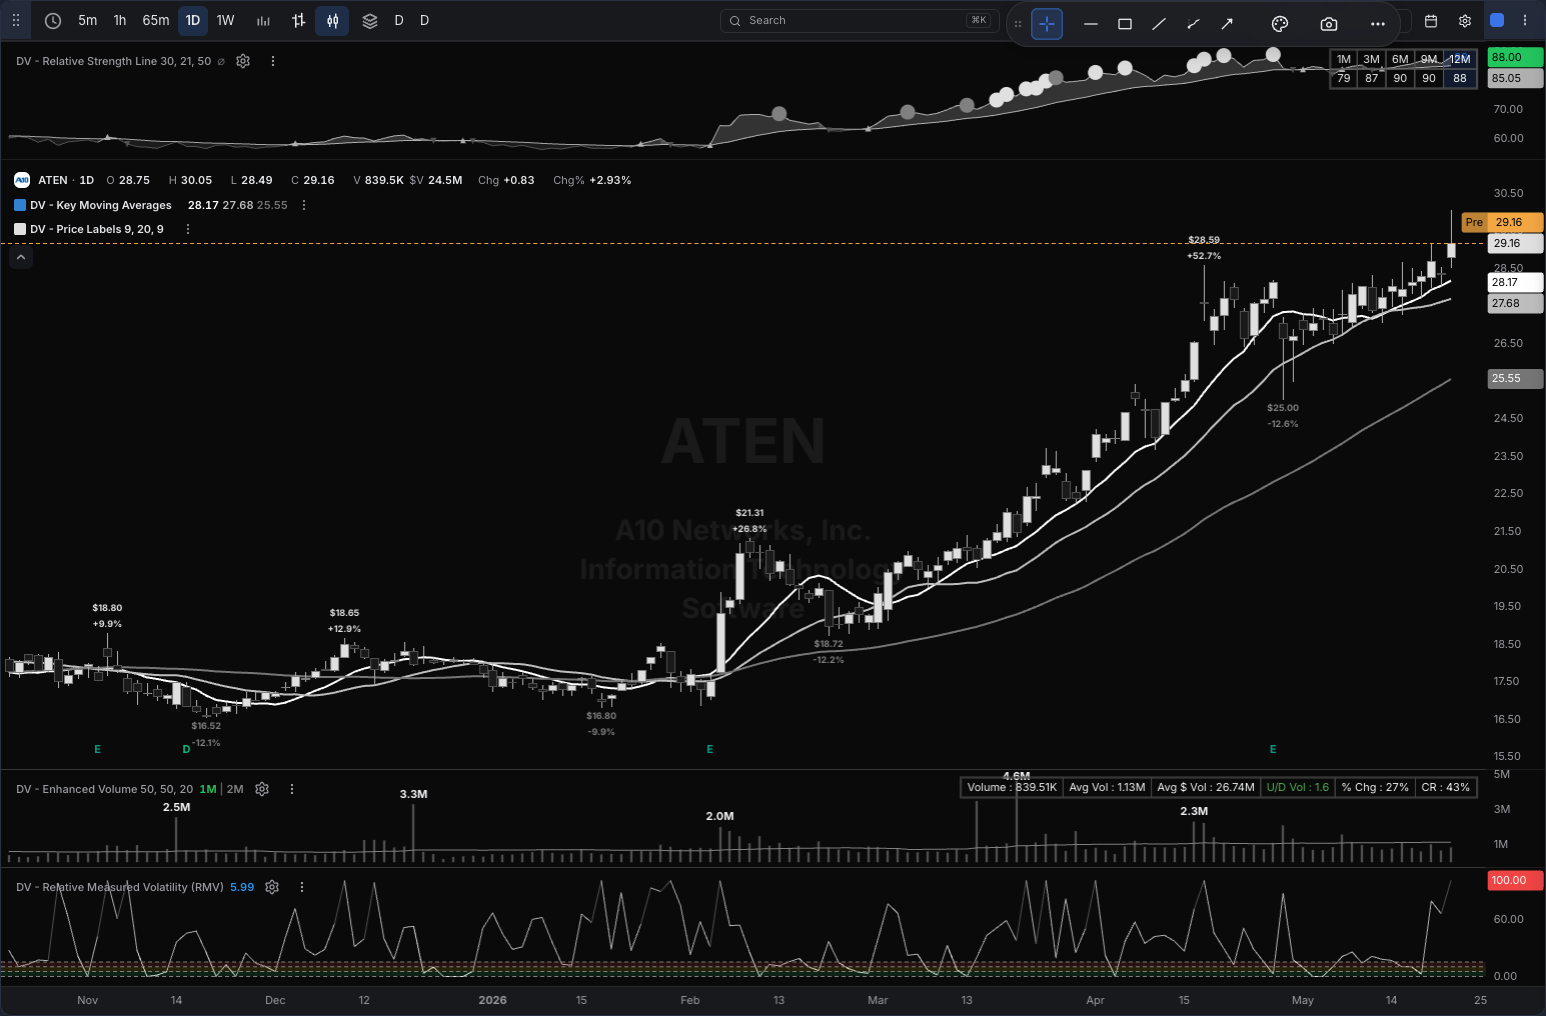Open Enhanced Volume more options menu
The image size is (1546, 1016).
click(292, 789)
